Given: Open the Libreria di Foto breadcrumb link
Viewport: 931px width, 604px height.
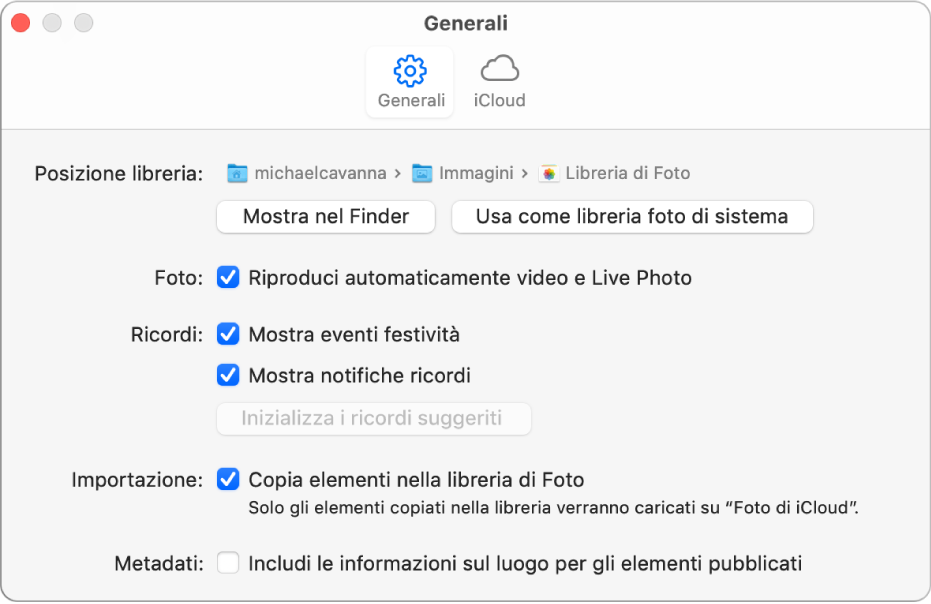Looking at the screenshot, I should [x=627, y=173].
